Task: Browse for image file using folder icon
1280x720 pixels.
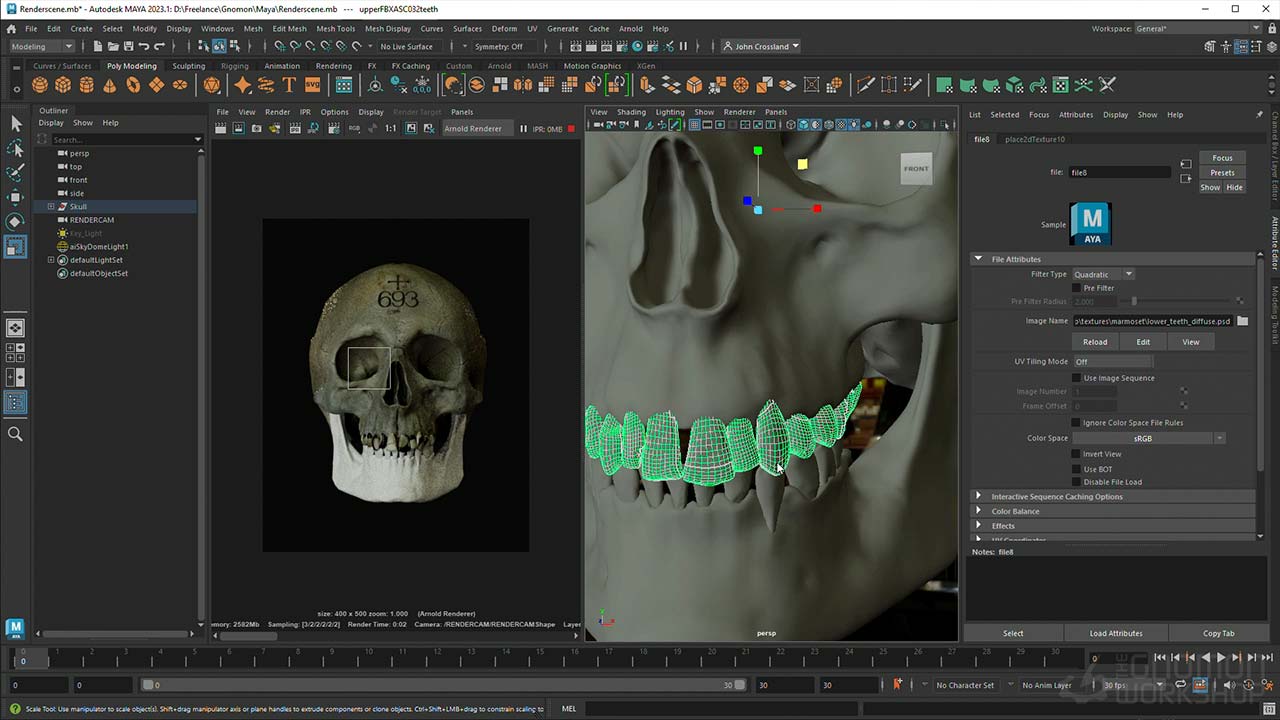Action: [1242, 321]
